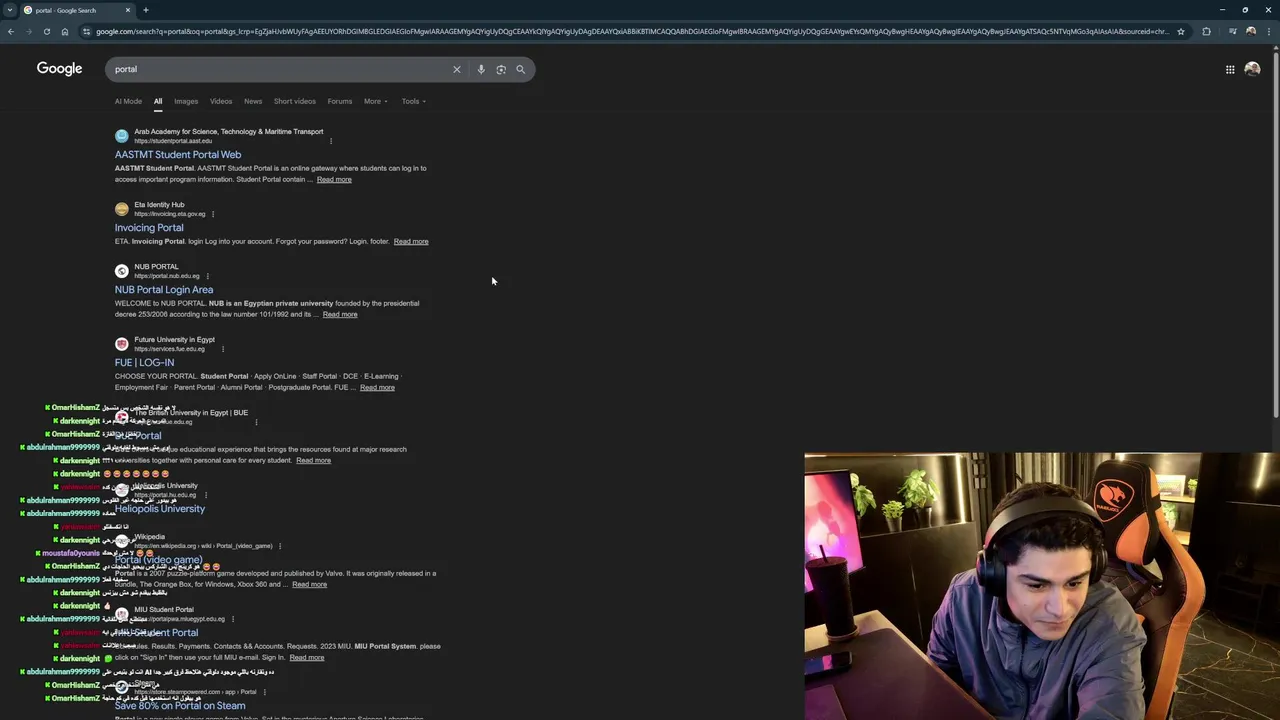Open Chrome profile avatar in toolbar
The width and height of the screenshot is (1280, 720).
[1251, 31]
